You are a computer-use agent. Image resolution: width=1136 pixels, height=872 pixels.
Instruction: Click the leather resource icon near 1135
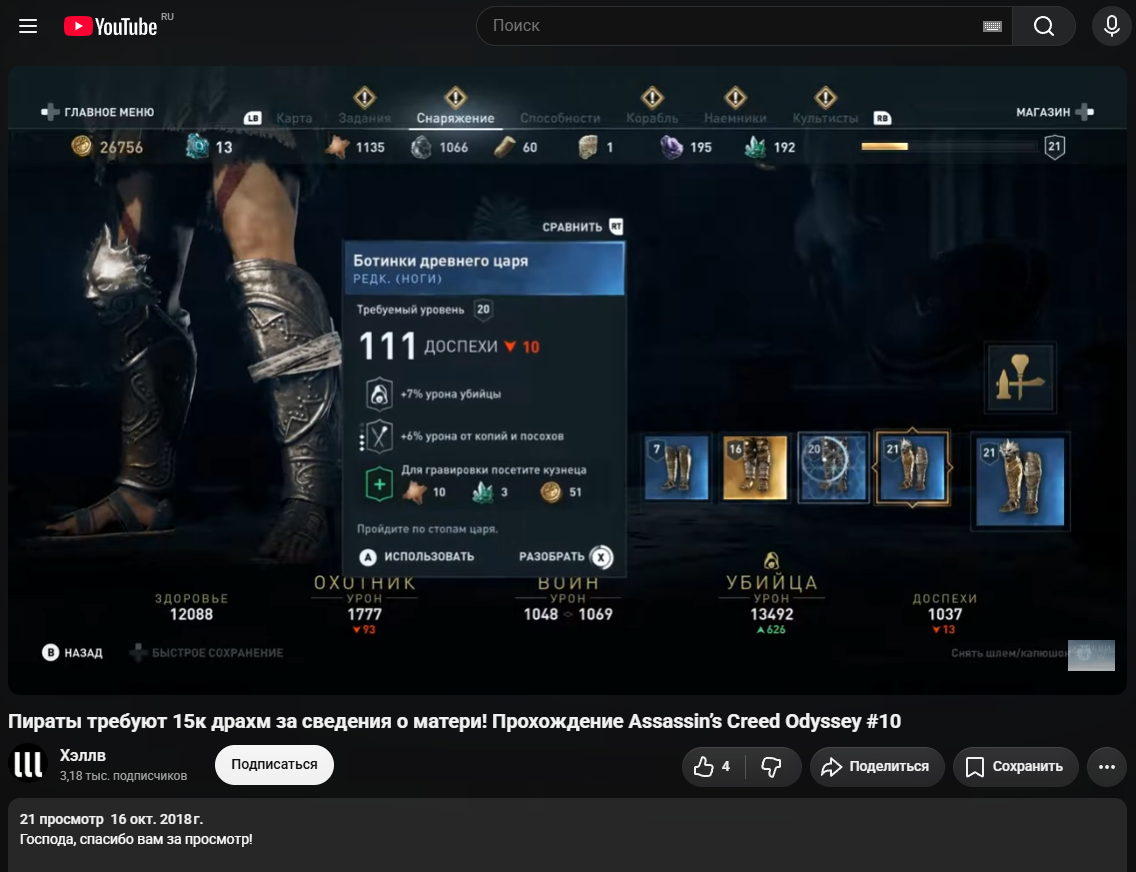337,147
